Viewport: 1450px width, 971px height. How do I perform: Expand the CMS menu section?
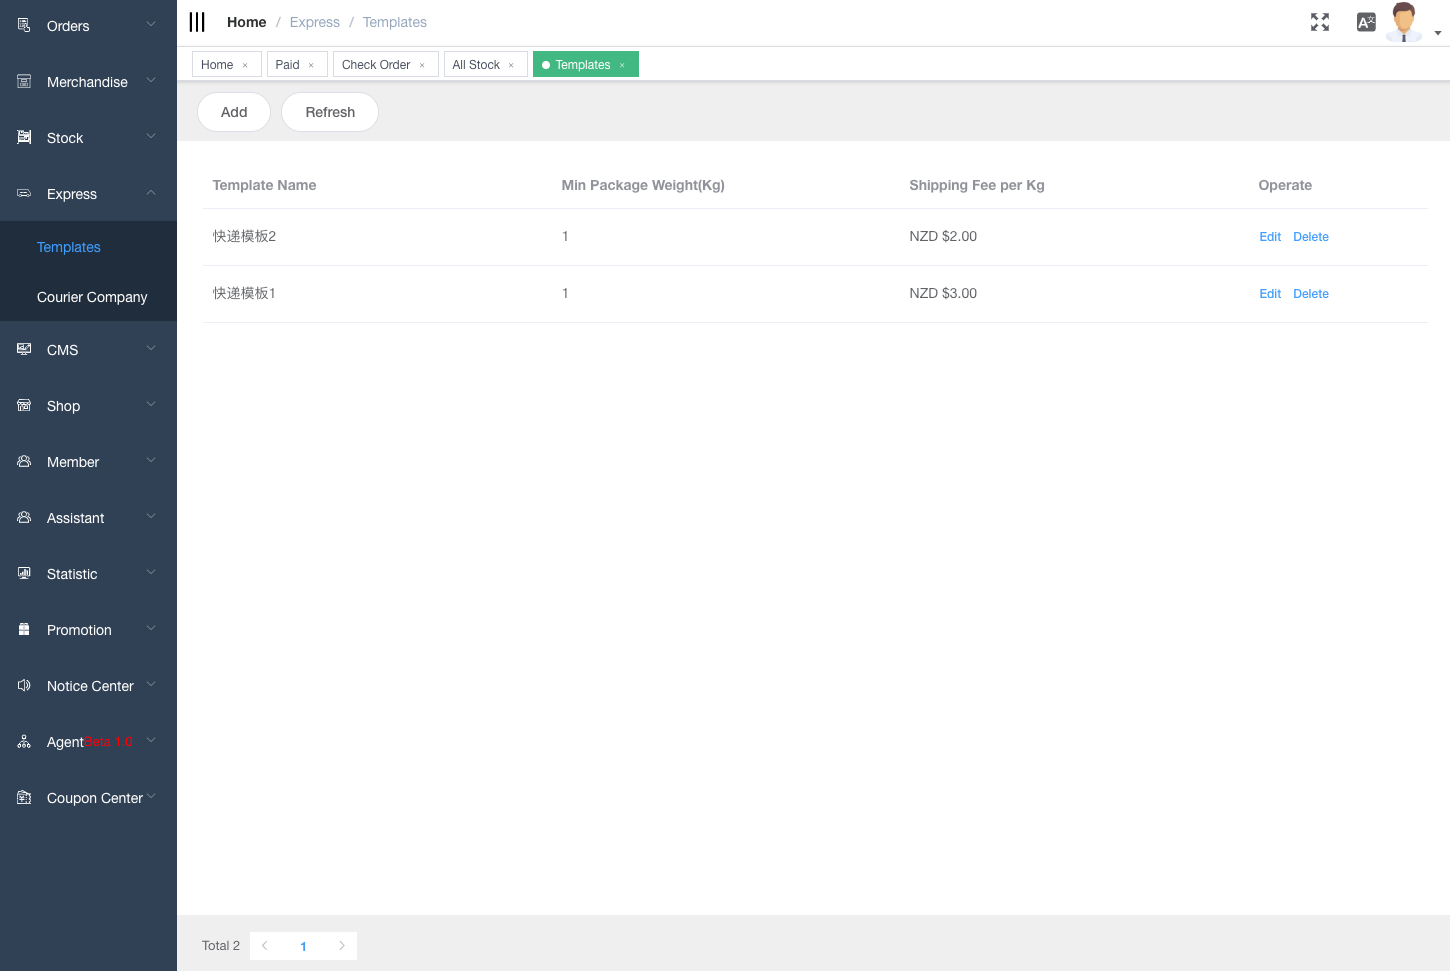coord(88,350)
